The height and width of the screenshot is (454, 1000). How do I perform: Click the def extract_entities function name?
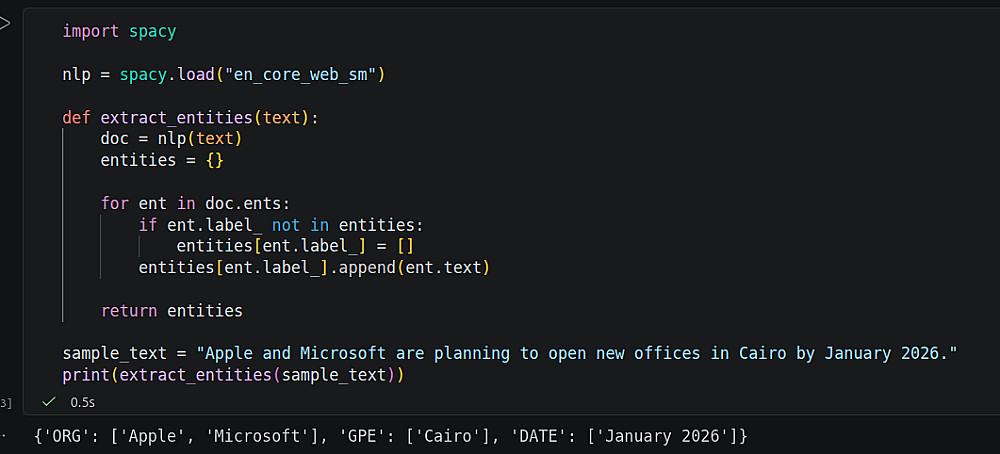[x=176, y=117]
